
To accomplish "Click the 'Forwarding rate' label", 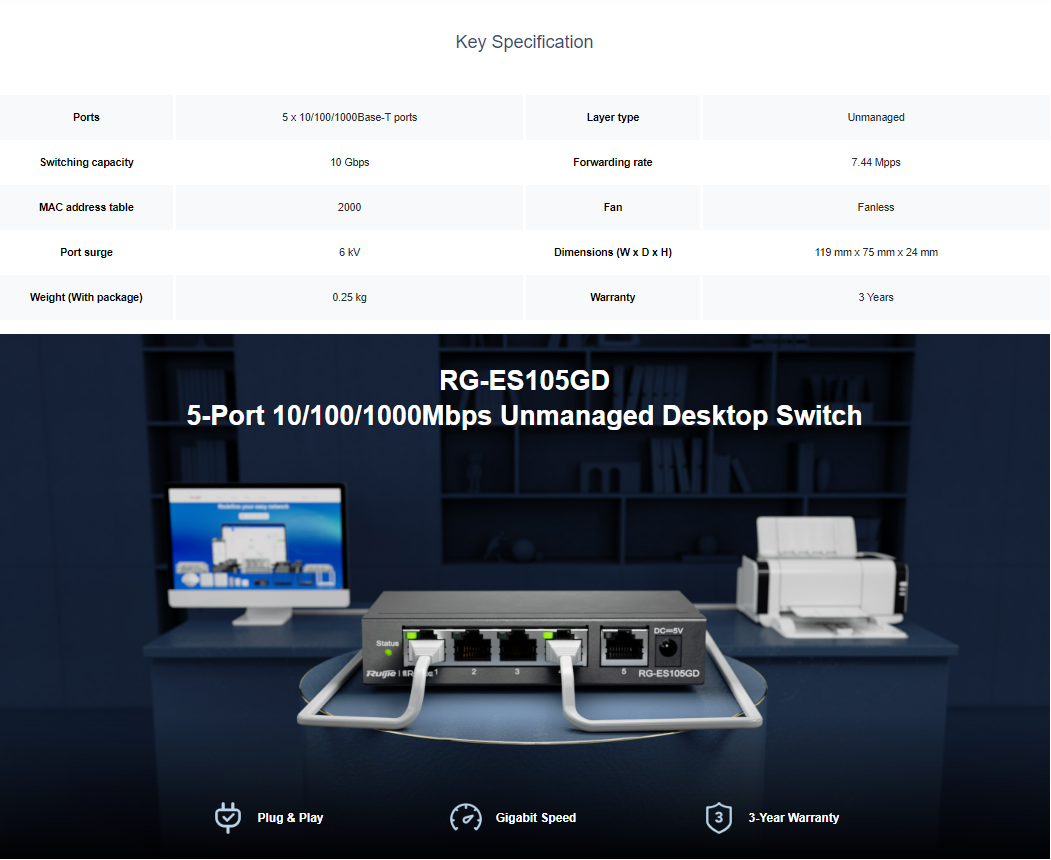I will point(613,162).
